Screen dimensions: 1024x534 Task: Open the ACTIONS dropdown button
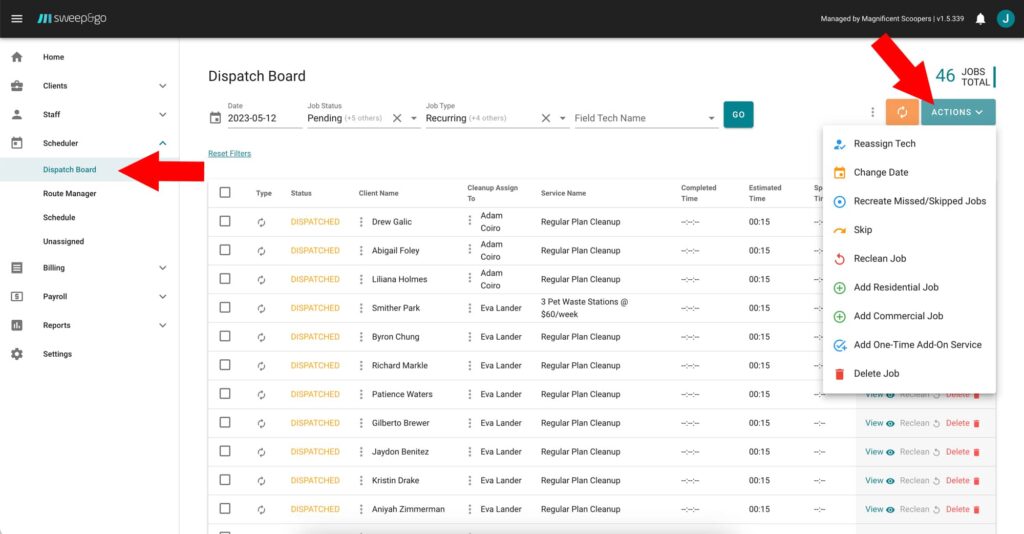click(x=958, y=112)
